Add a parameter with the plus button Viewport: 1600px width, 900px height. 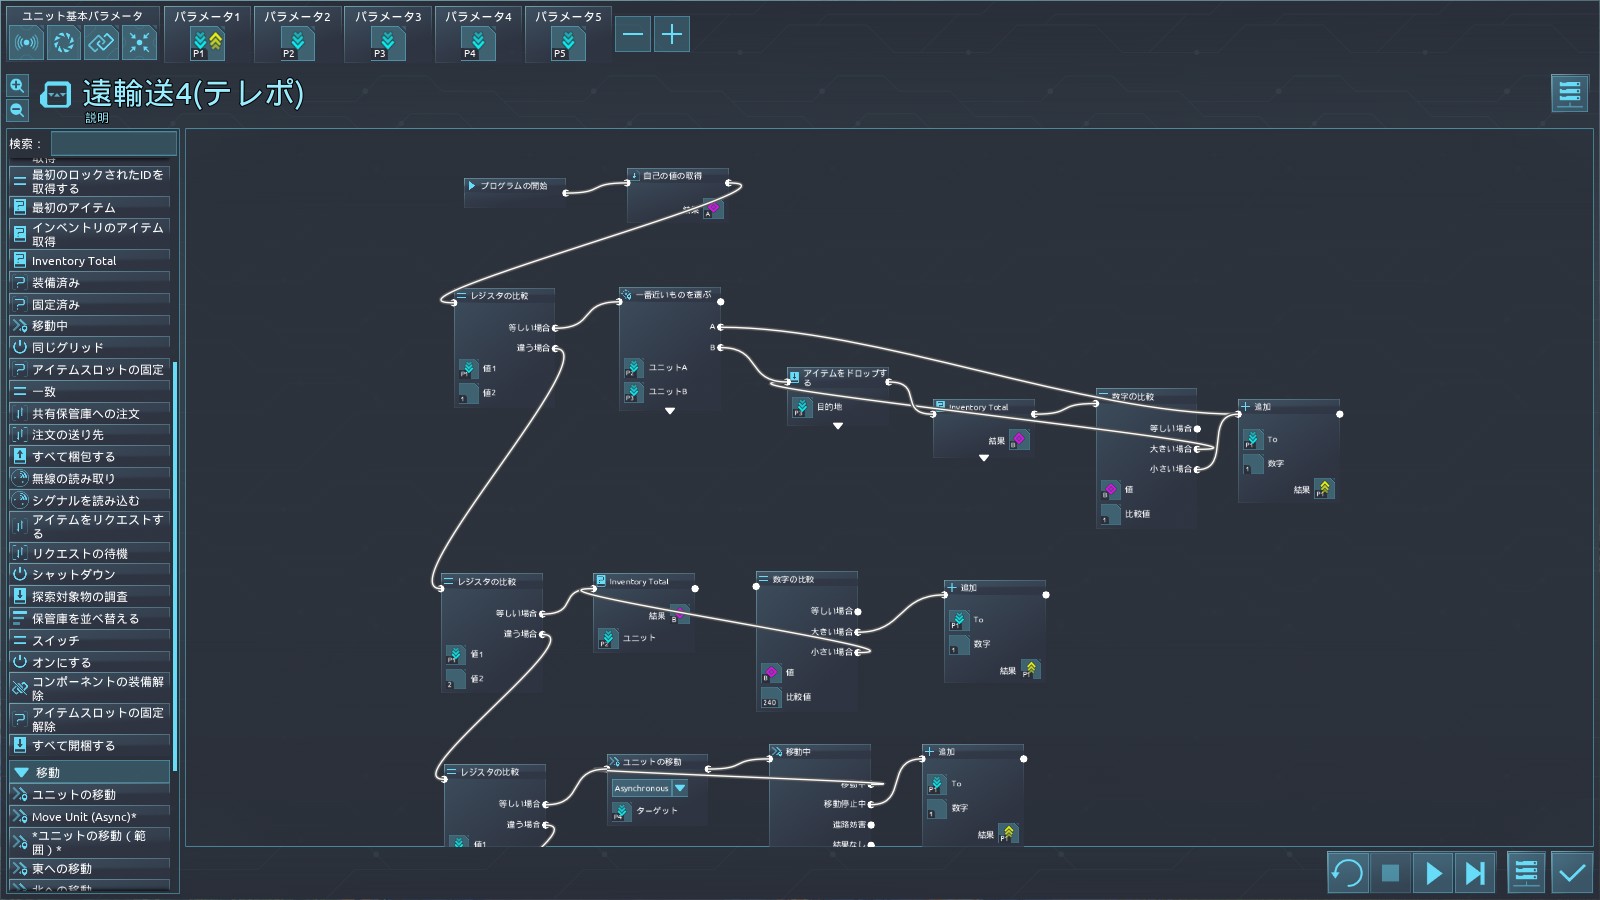(x=672, y=35)
